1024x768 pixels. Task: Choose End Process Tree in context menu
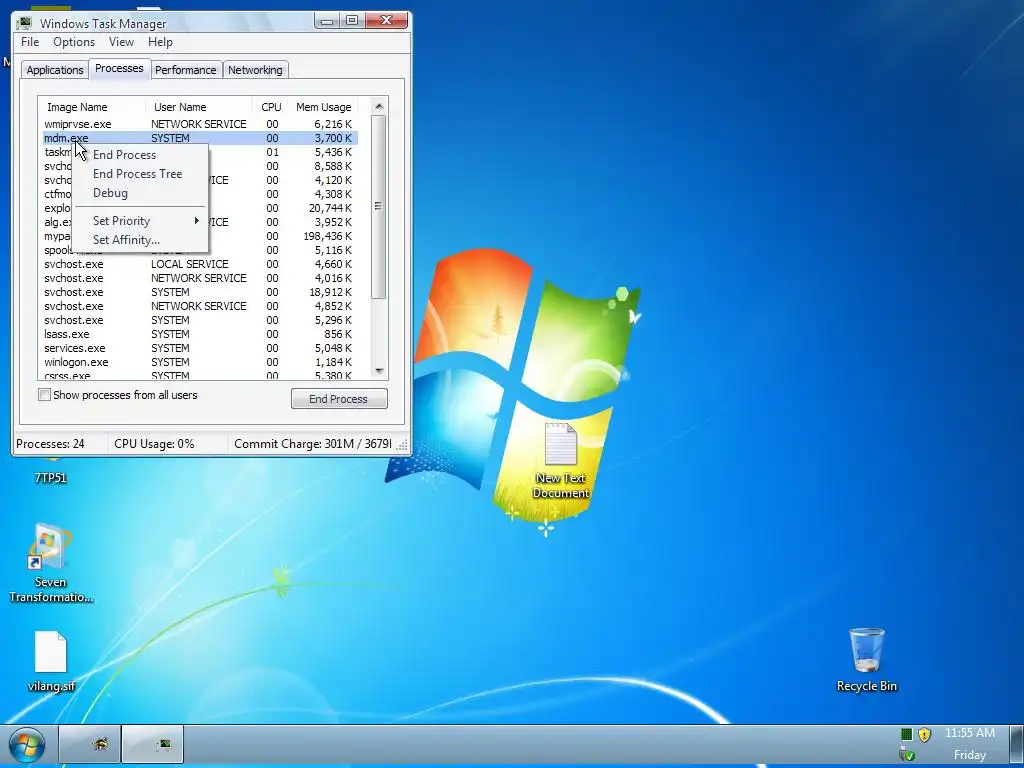click(140, 174)
